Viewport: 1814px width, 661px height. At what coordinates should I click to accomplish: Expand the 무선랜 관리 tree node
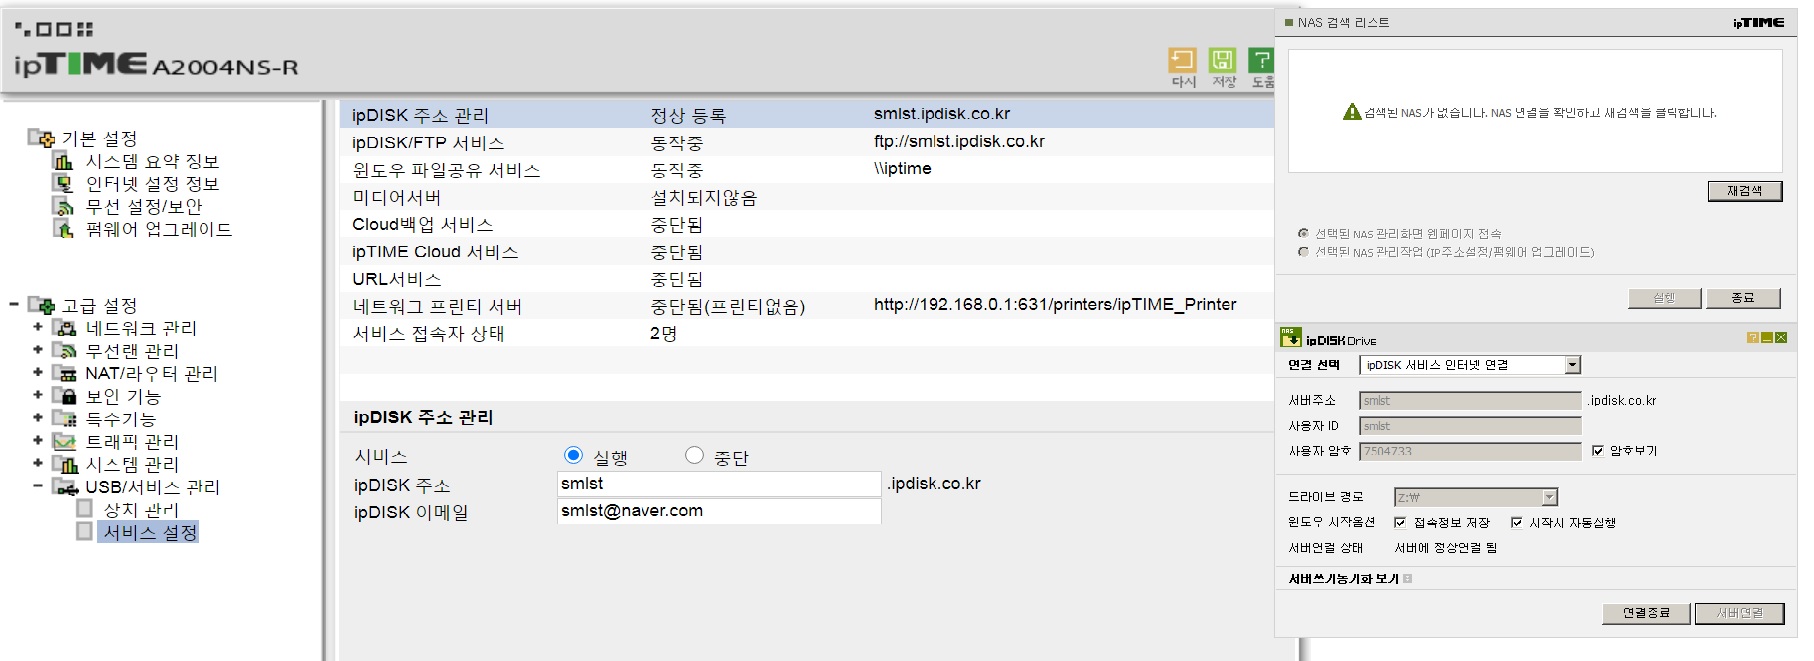pos(38,349)
